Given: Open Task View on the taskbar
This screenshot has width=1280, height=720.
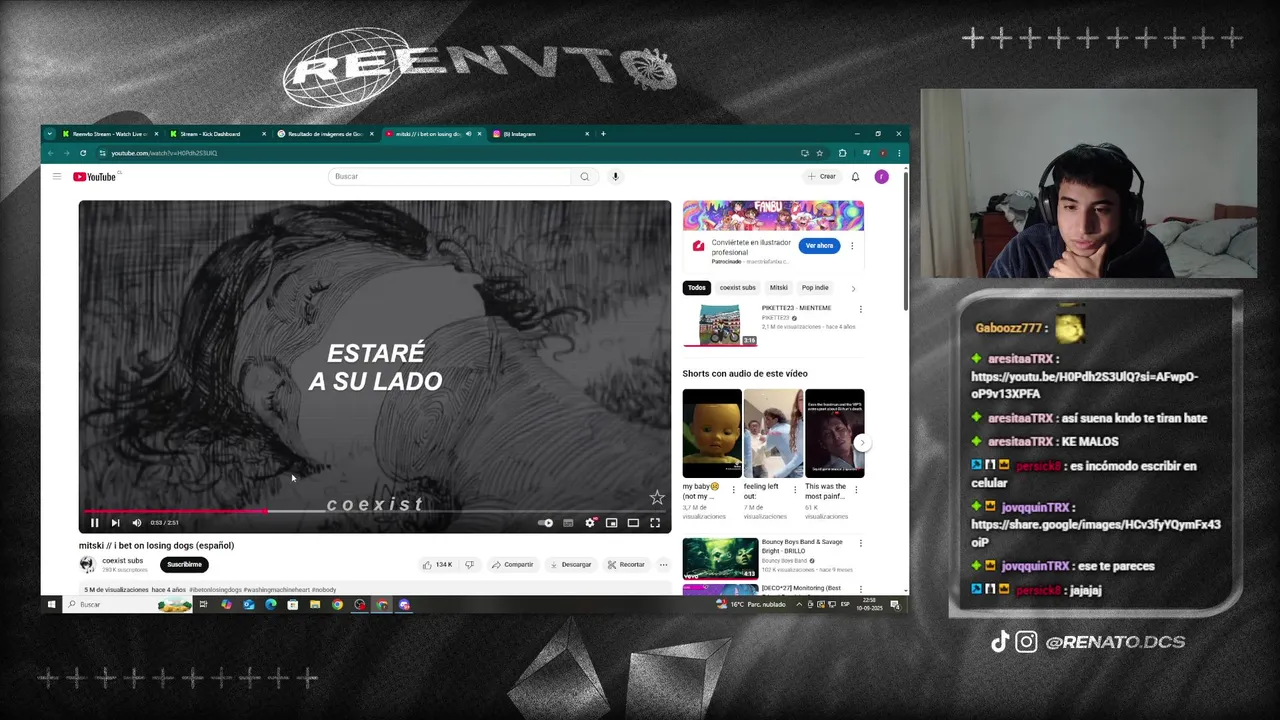Looking at the screenshot, I should 203,604.
